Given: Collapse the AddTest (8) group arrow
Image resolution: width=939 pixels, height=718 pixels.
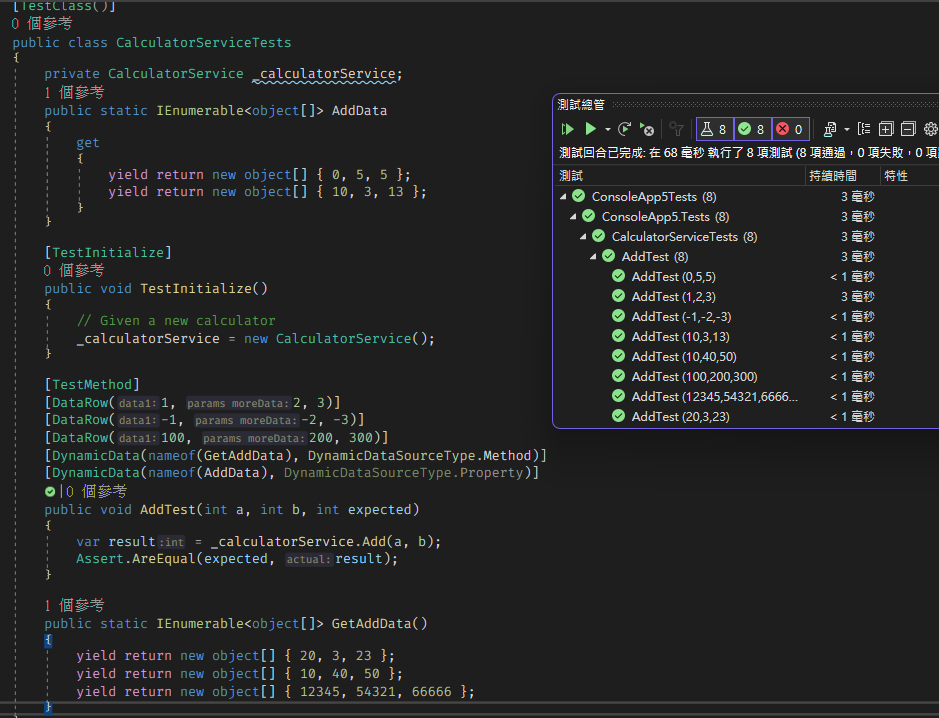Looking at the screenshot, I should click(594, 257).
